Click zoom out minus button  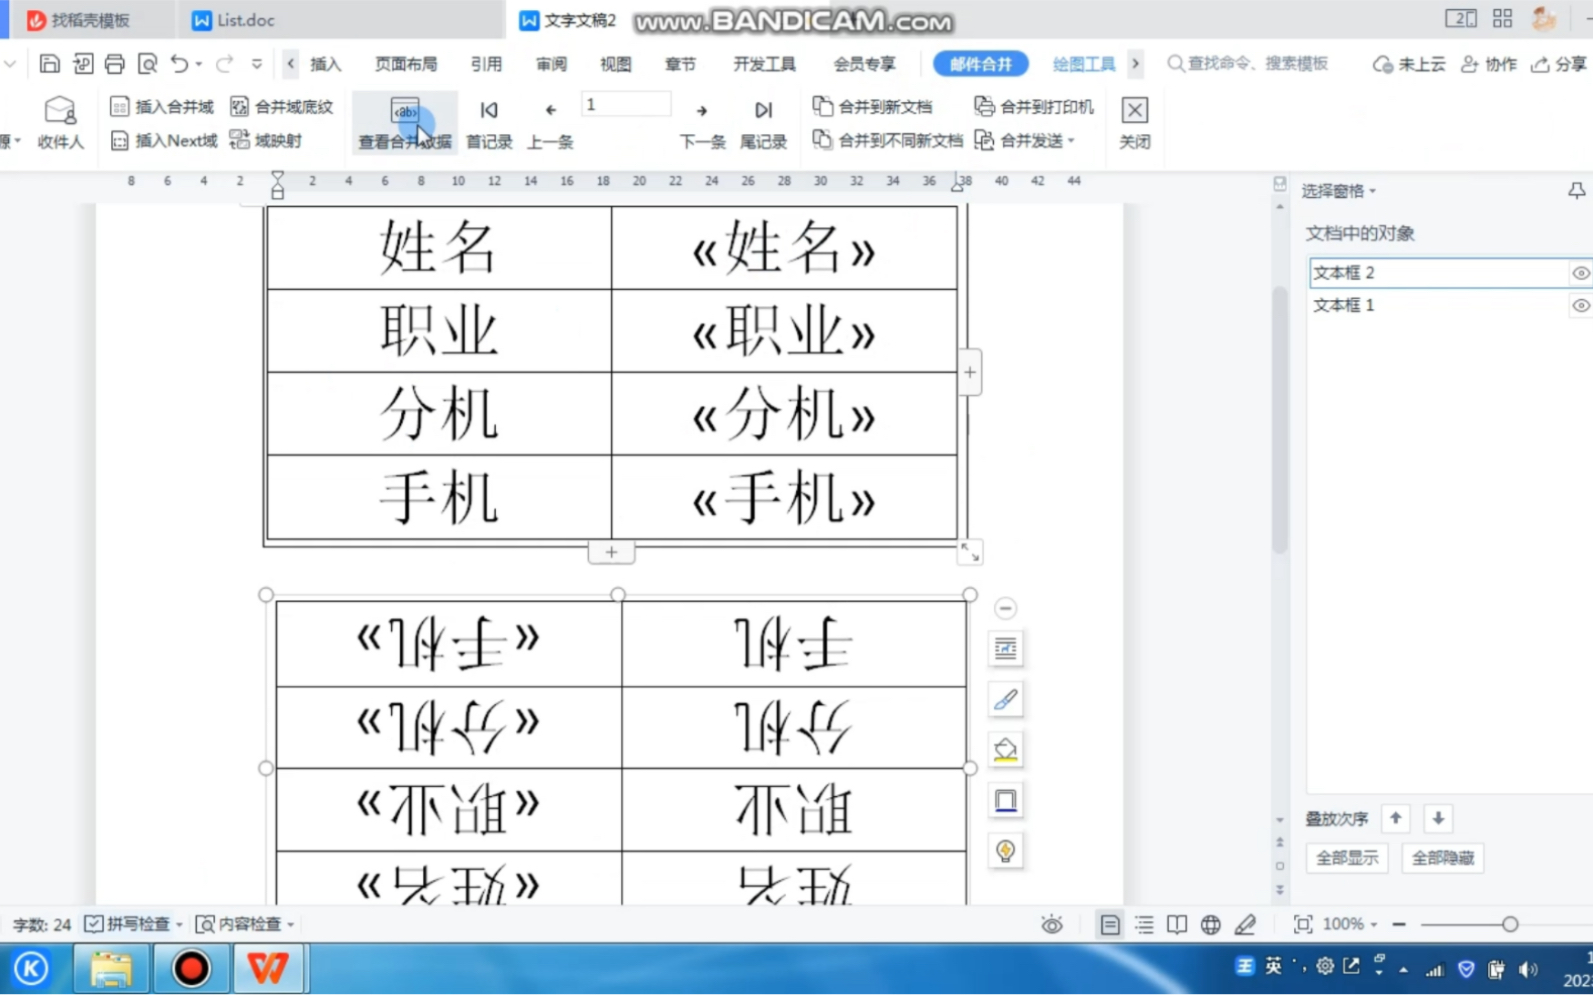tap(1399, 925)
